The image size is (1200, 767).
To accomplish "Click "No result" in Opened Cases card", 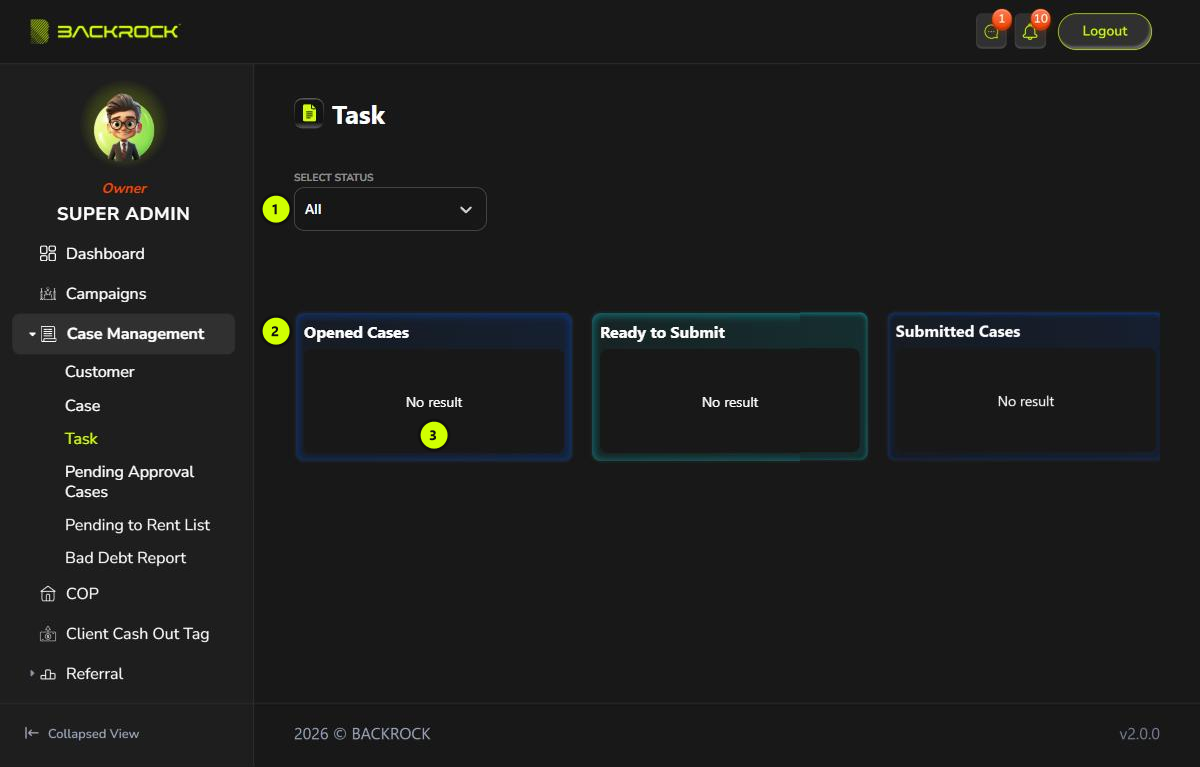I will 434,402.
